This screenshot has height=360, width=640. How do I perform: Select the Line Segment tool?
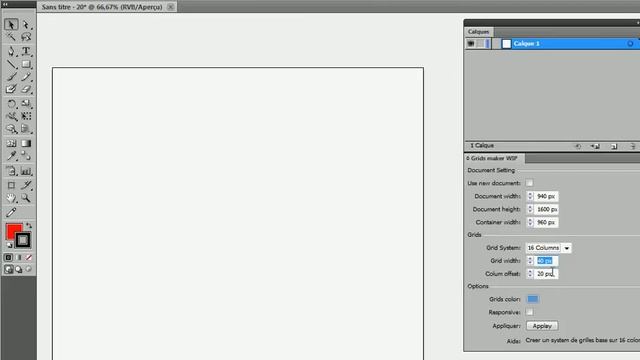pos(11,64)
